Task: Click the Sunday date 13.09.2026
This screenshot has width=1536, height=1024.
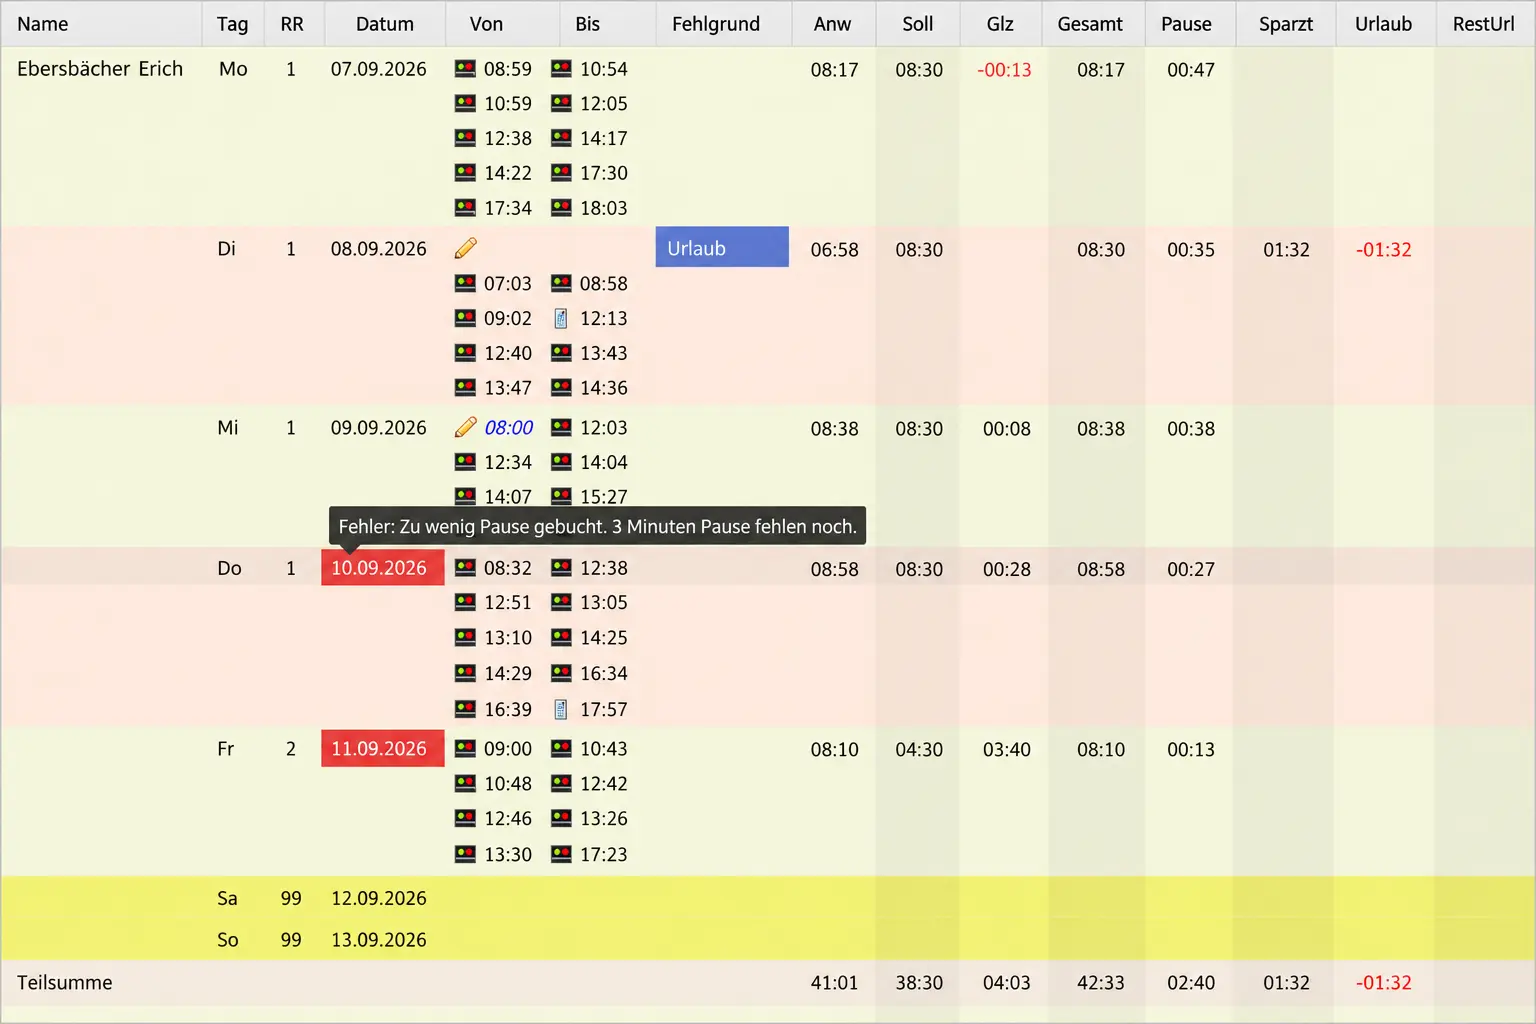Action: coord(379,940)
